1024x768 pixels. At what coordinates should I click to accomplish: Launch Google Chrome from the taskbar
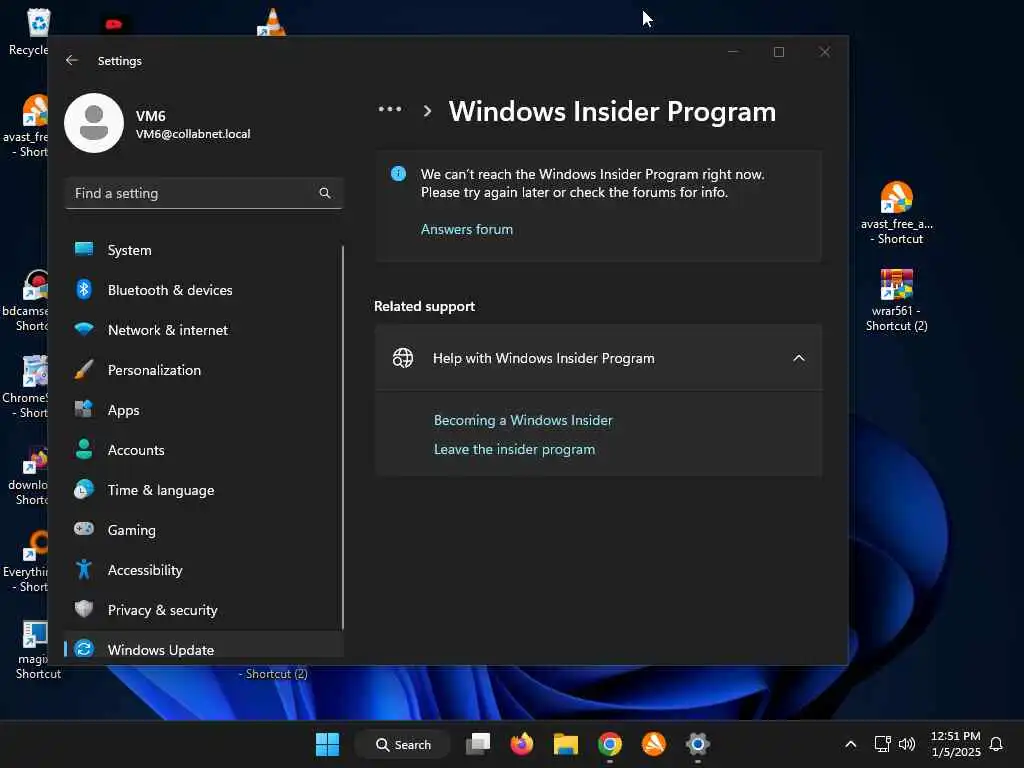(609, 744)
